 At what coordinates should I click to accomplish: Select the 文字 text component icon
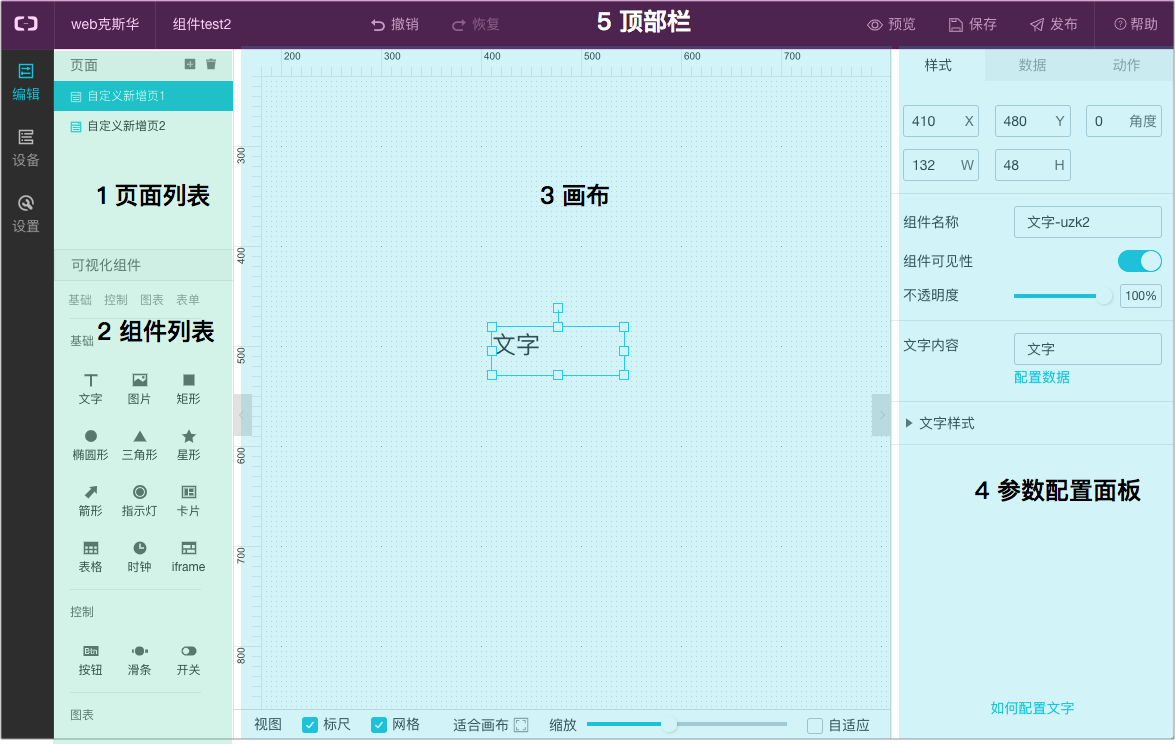90,381
